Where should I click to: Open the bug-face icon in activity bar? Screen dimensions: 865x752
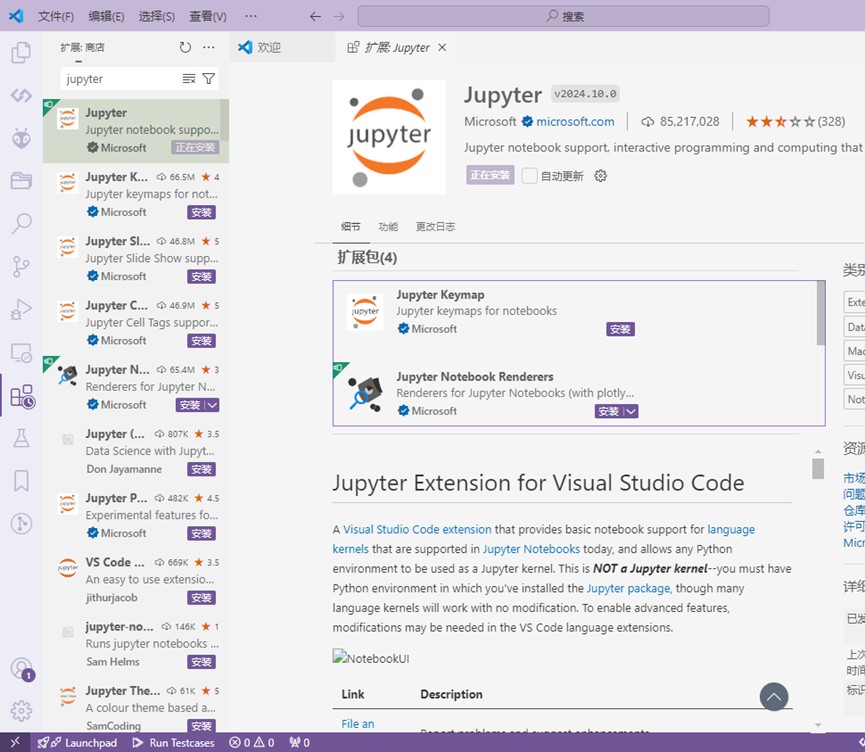[x=21, y=138]
